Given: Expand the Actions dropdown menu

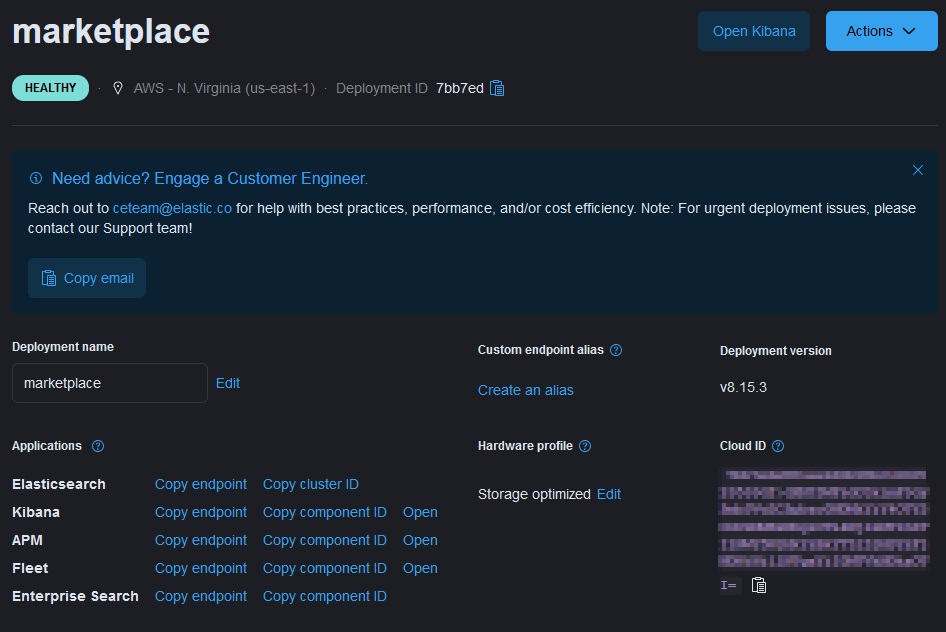Looking at the screenshot, I should pyautogui.click(x=880, y=31).
